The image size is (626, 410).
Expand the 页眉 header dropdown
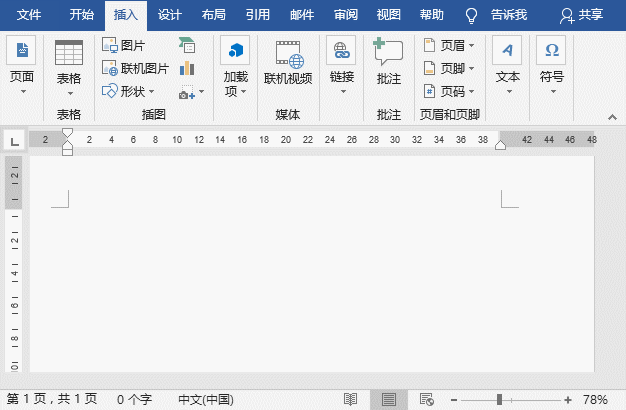click(x=471, y=46)
